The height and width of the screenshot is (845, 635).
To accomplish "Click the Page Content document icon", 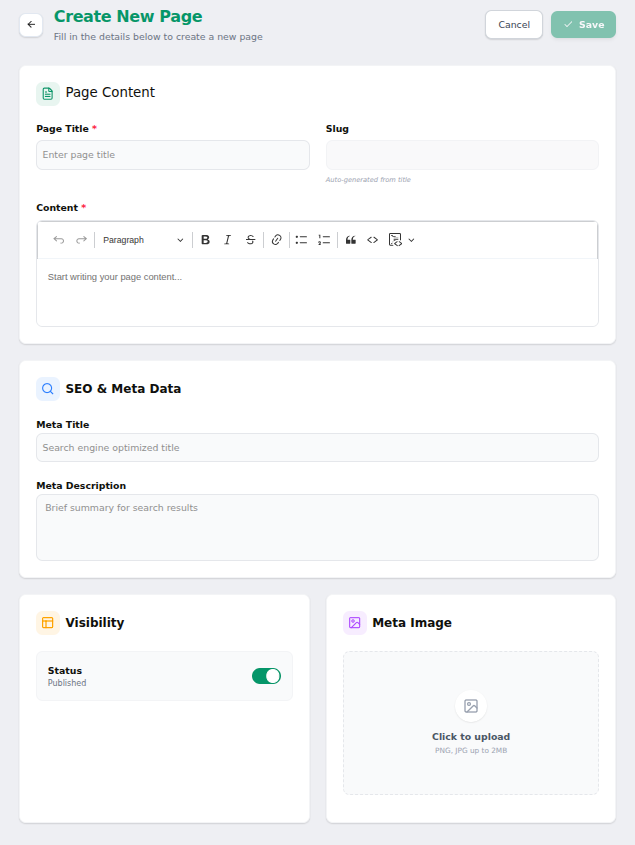I will pos(48,94).
